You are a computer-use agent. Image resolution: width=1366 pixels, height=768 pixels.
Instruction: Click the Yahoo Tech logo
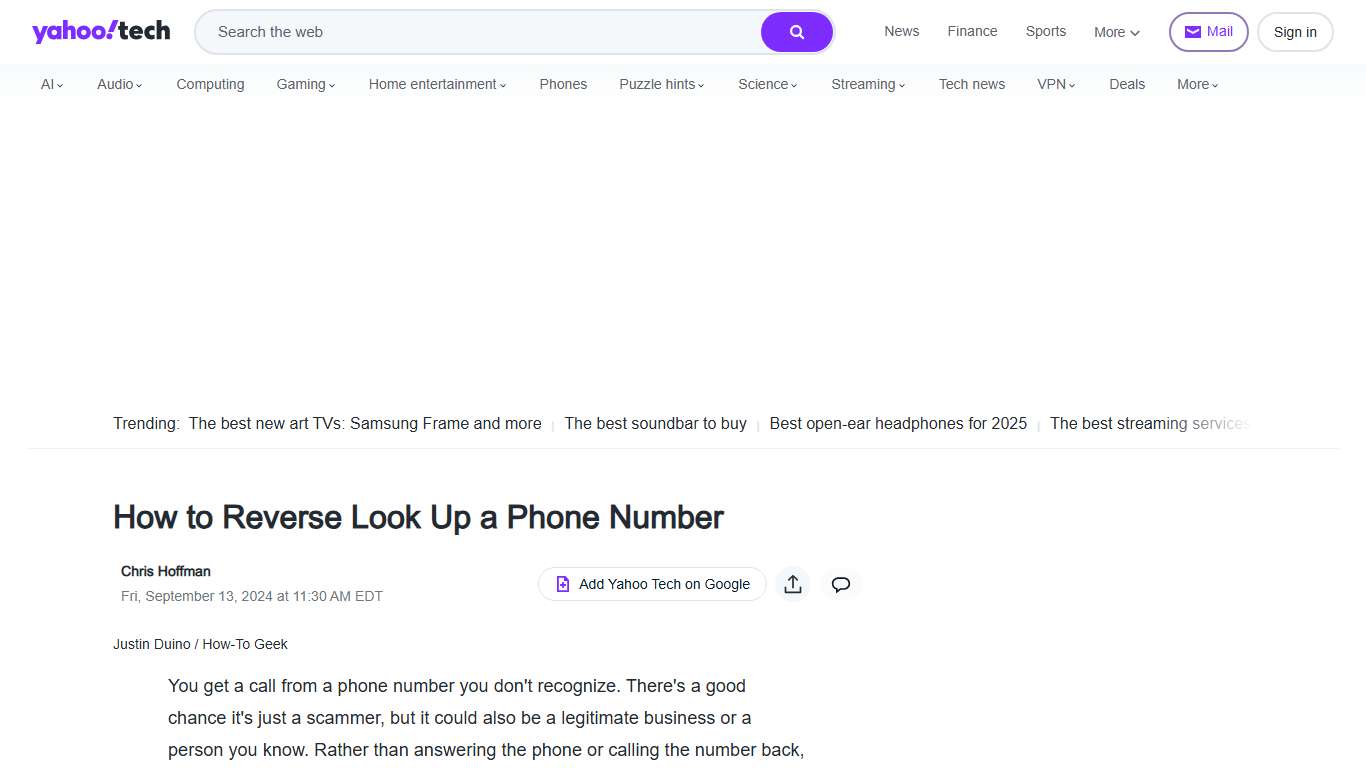[x=100, y=31]
